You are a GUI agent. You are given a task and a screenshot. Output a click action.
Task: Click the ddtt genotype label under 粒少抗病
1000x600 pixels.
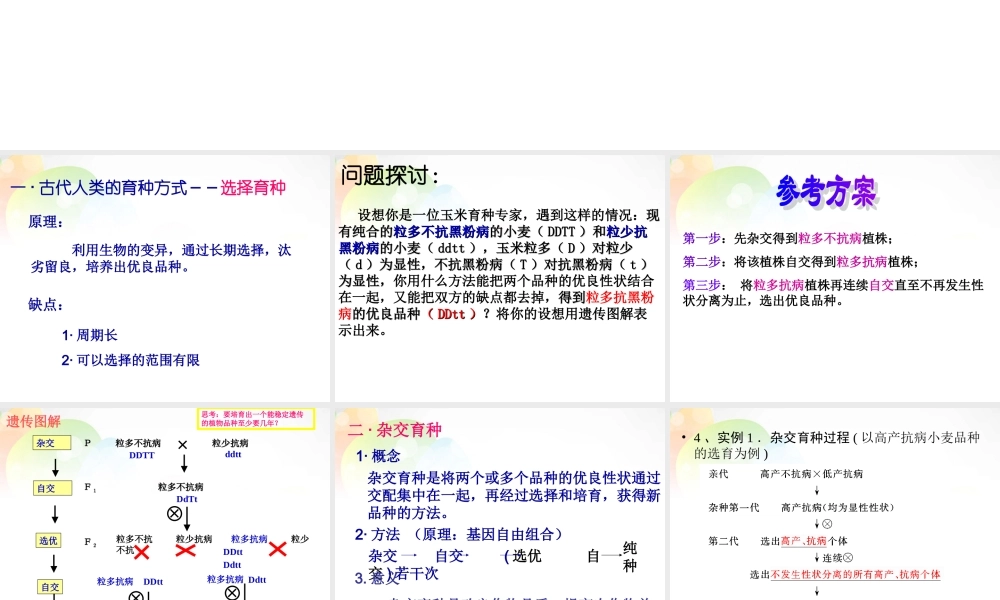(x=233, y=455)
